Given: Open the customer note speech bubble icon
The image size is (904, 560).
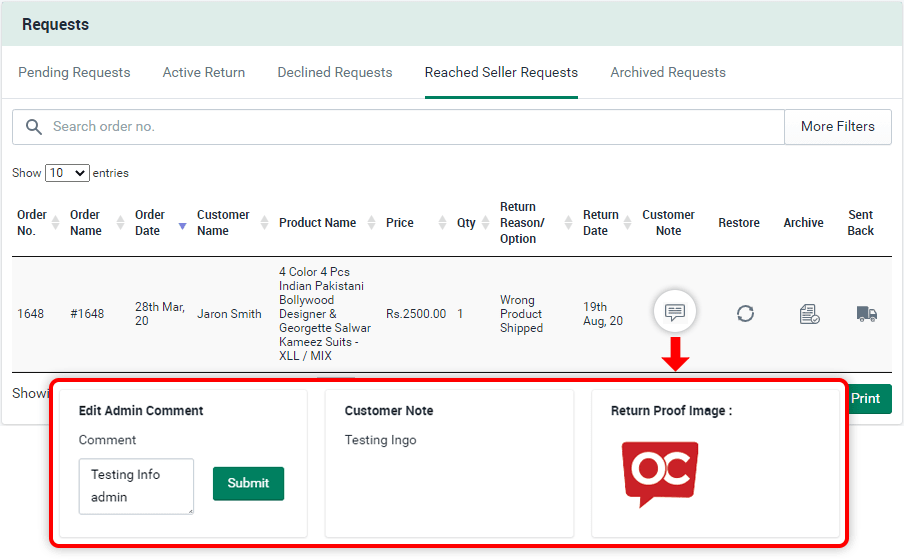Looking at the screenshot, I should click(675, 313).
